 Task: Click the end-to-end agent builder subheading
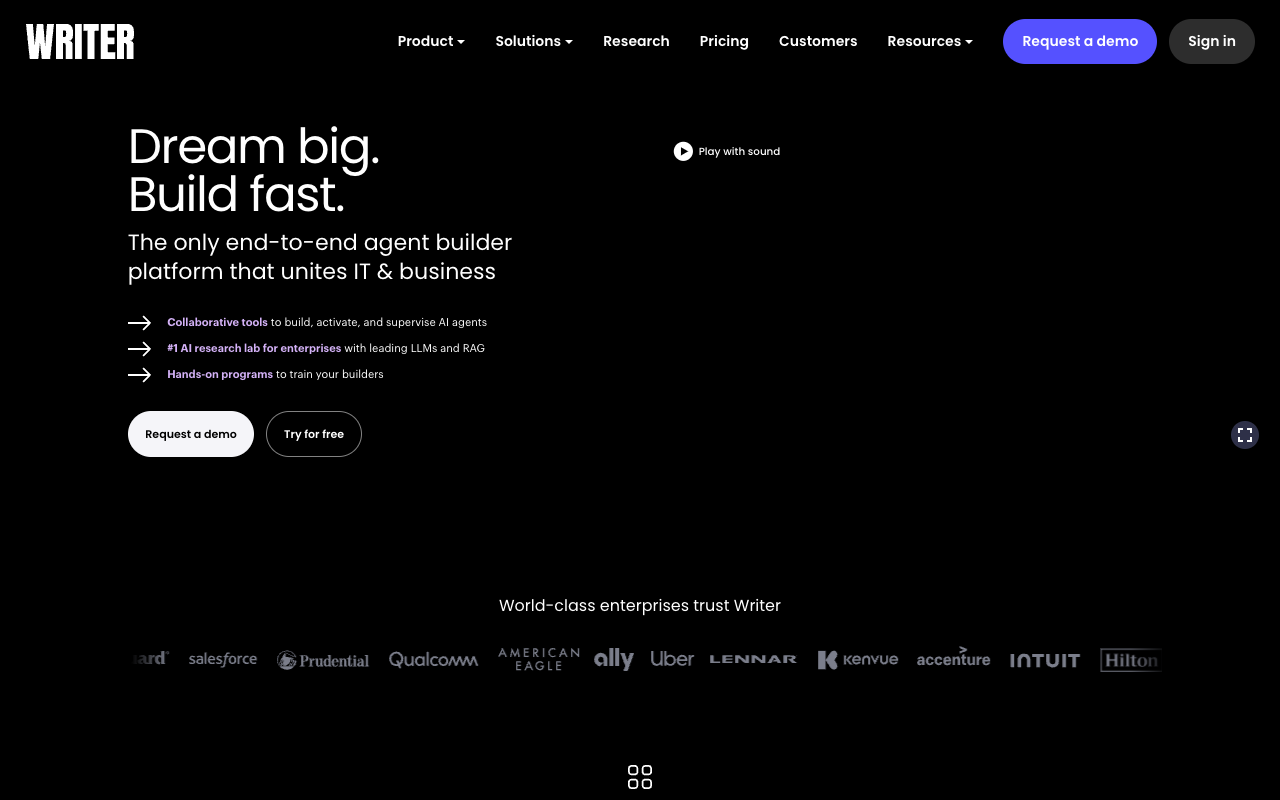coord(320,257)
